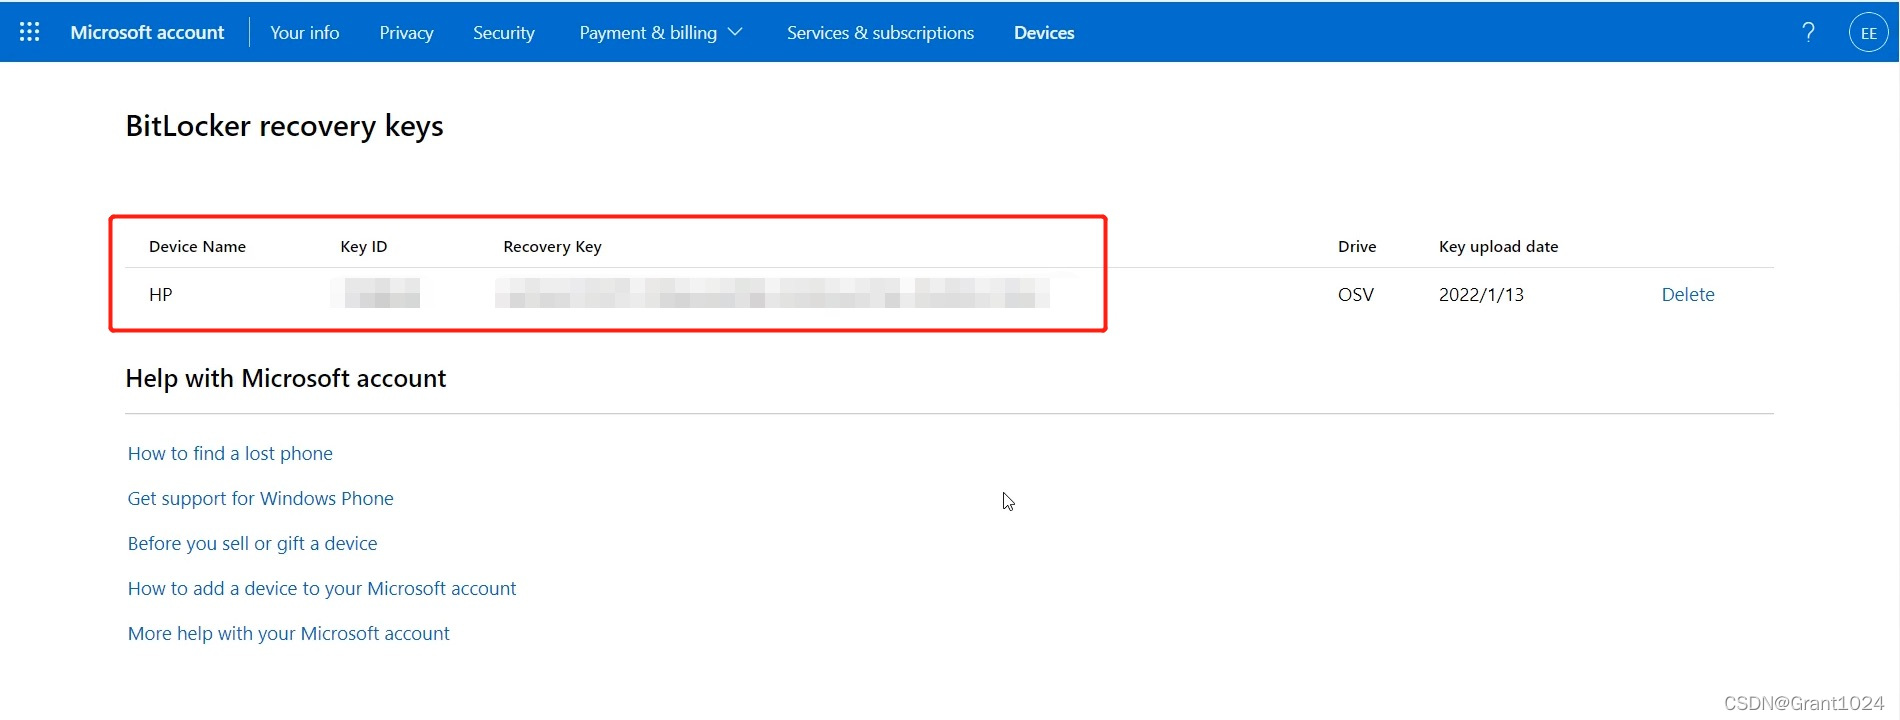This screenshot has width=1900, height=720.
Task: Open the Your info tab
Action: coord(305,32)
